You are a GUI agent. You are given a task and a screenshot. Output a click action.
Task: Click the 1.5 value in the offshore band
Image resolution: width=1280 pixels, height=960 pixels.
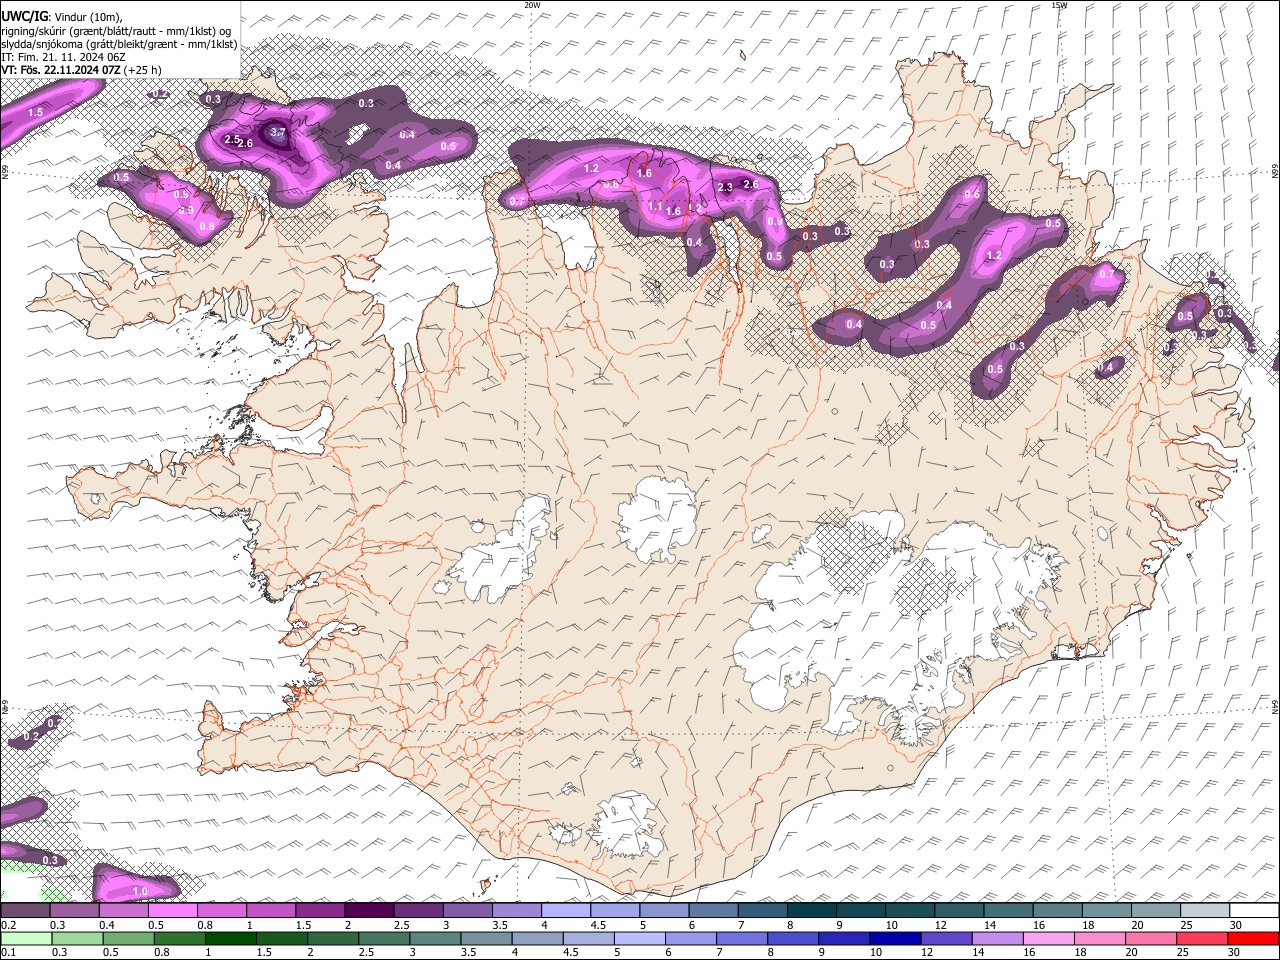35,112
